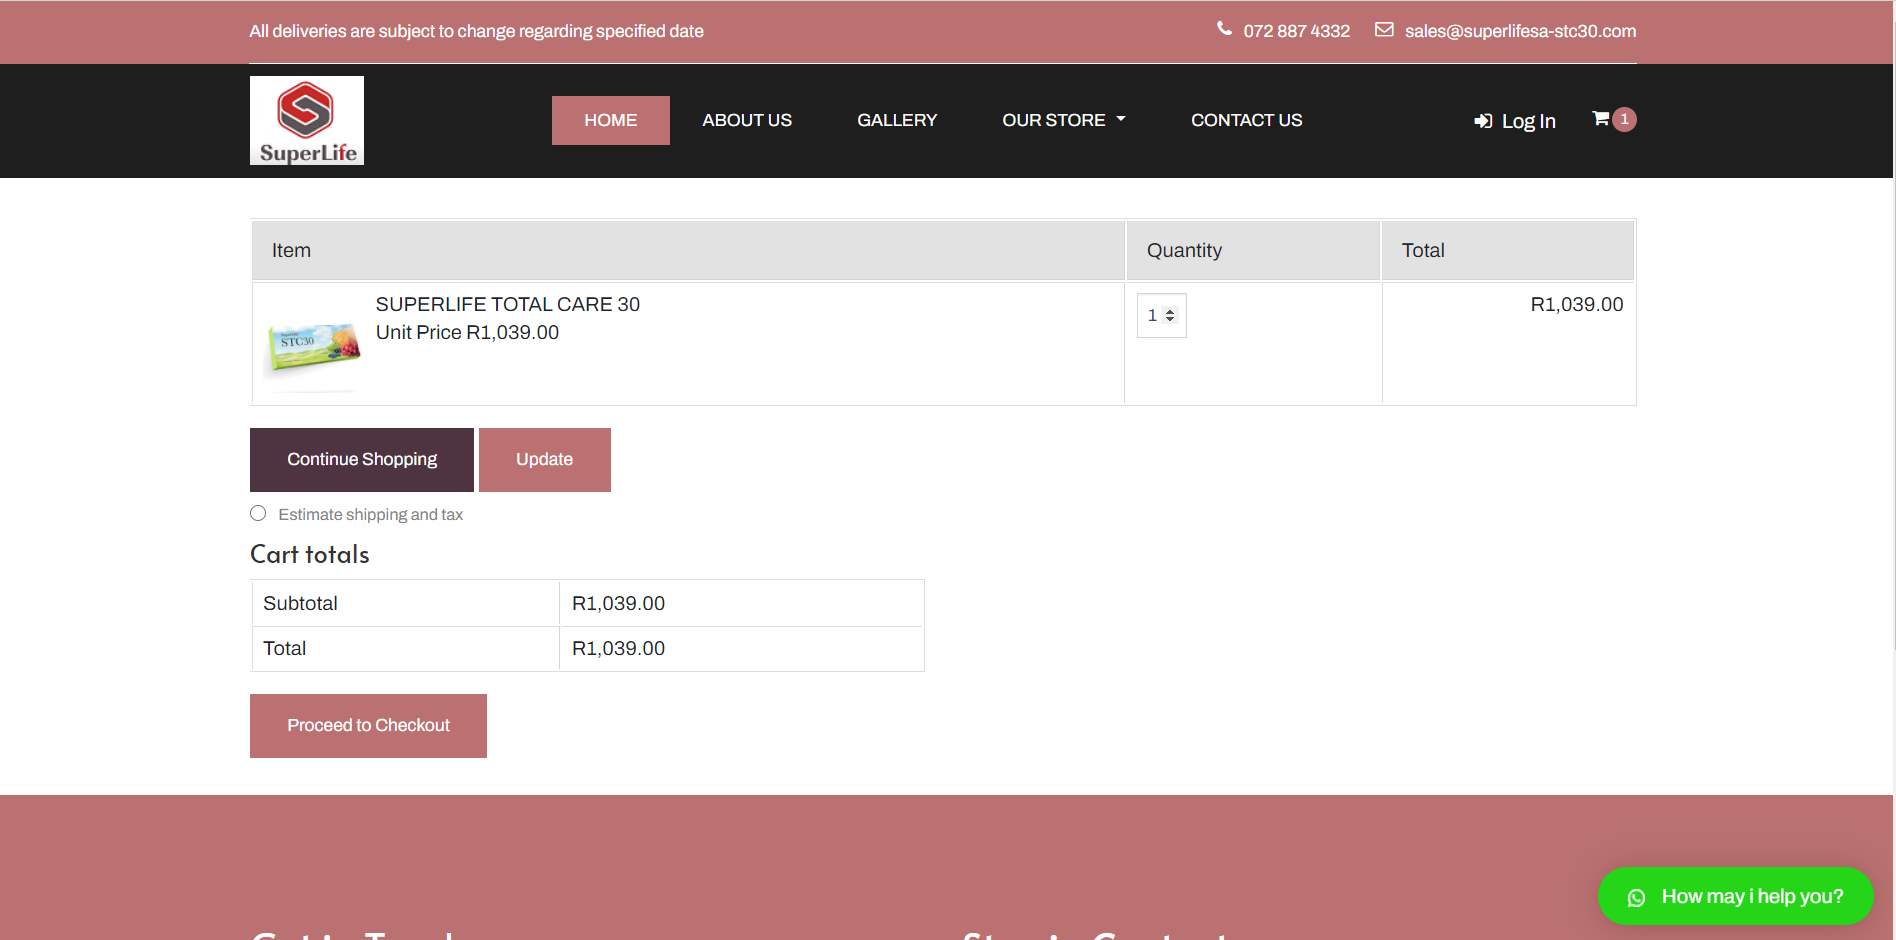Open the shopping cart icon
Viewport: 1896px width, 940px height.
(1600, 119)
